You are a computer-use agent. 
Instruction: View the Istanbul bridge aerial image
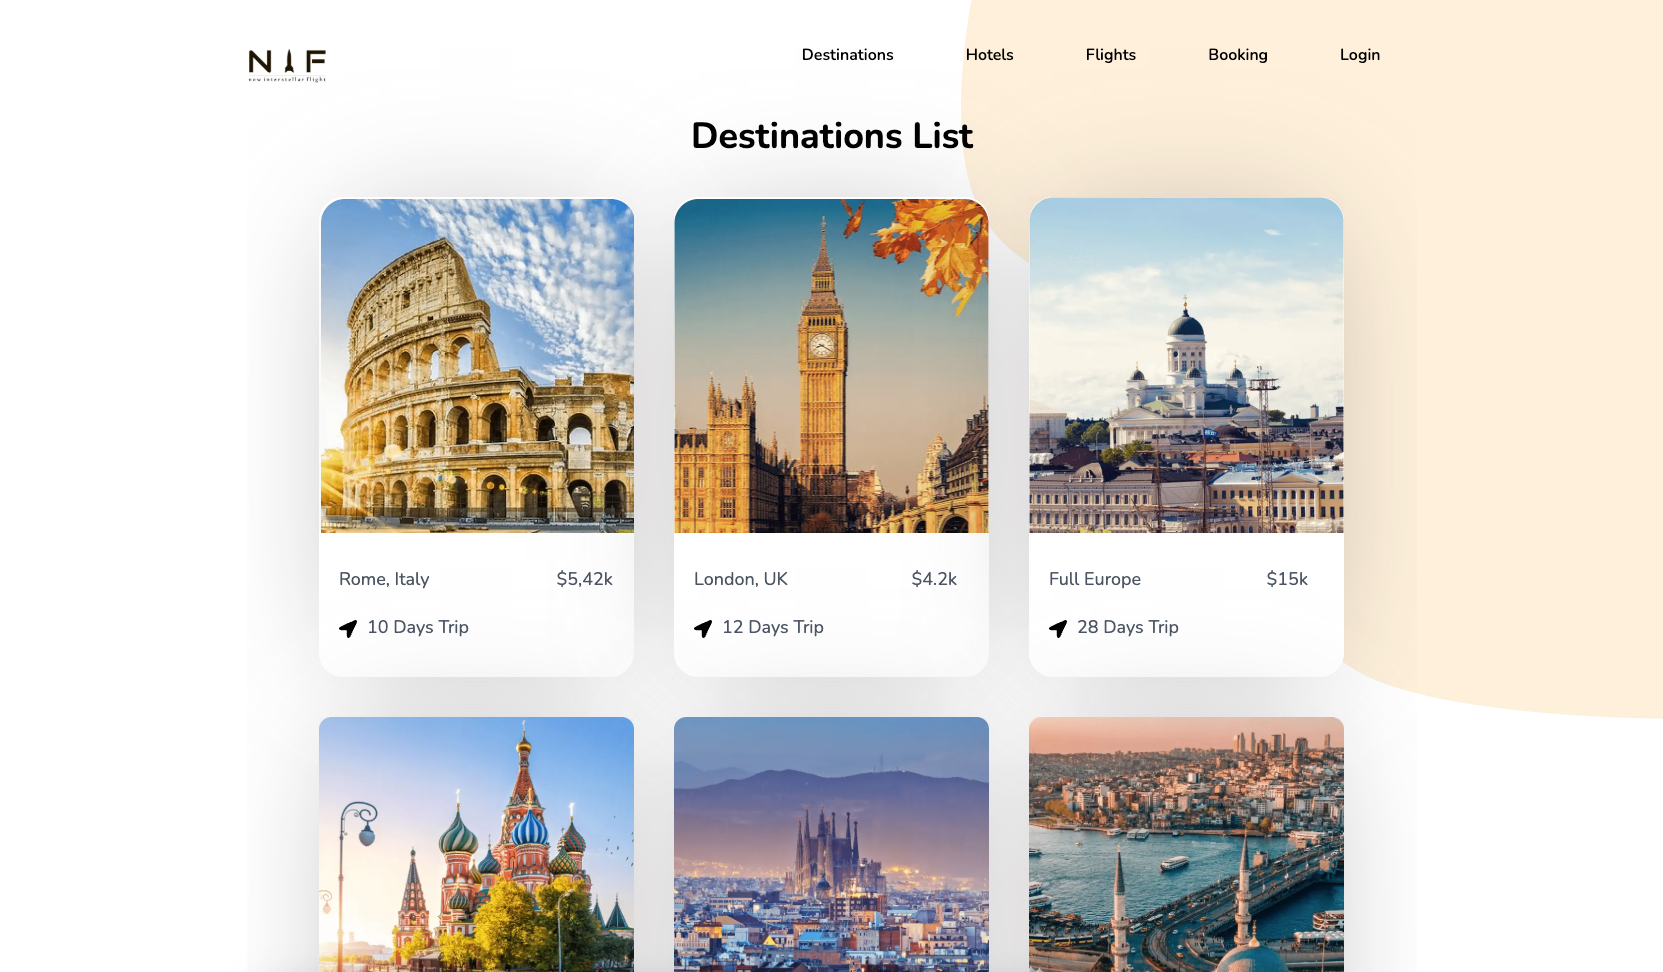(x=1186, y=844)
